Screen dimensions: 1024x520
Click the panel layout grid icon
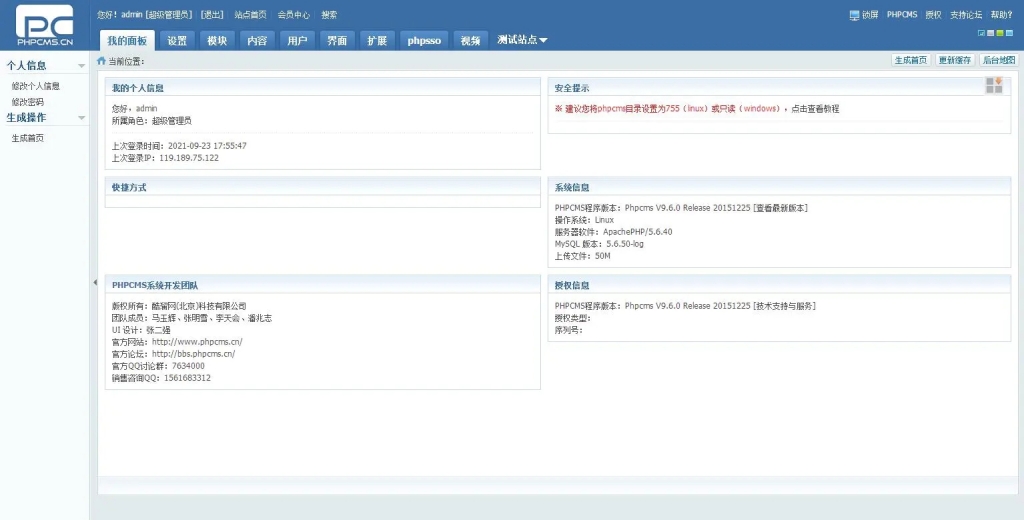tap(993, 86)
